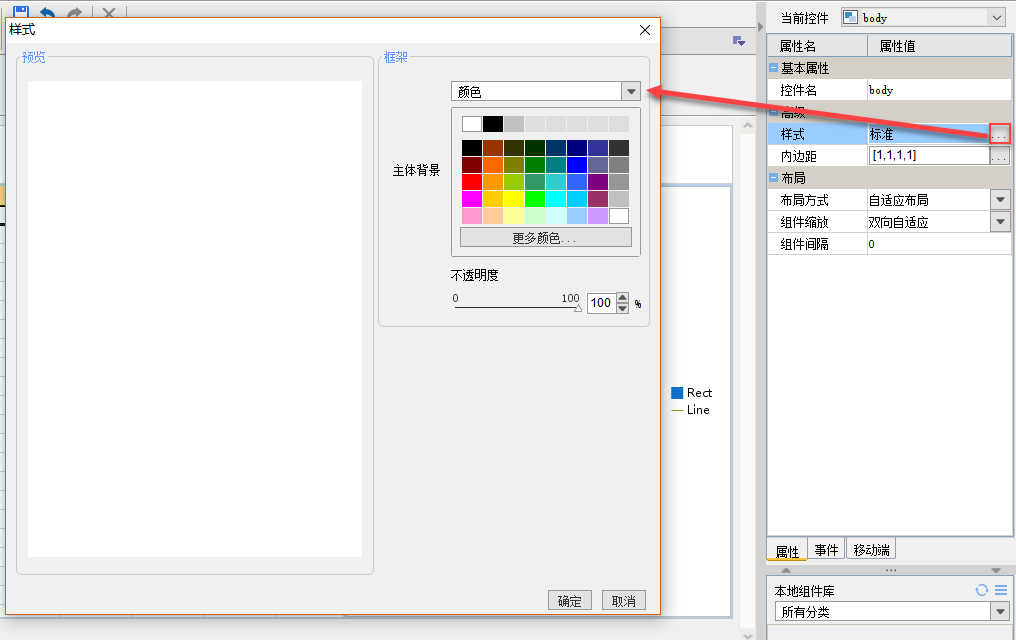This screenshot has height=640, width=1016.
Task: Click the save icon in the top toolbar
Action: pyautogui.click(x=21, y=11)
